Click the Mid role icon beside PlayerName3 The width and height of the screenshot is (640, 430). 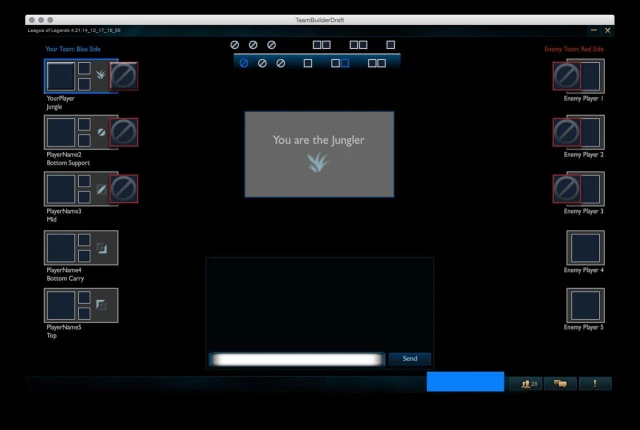pyautogui.click(x=101, y=189)
